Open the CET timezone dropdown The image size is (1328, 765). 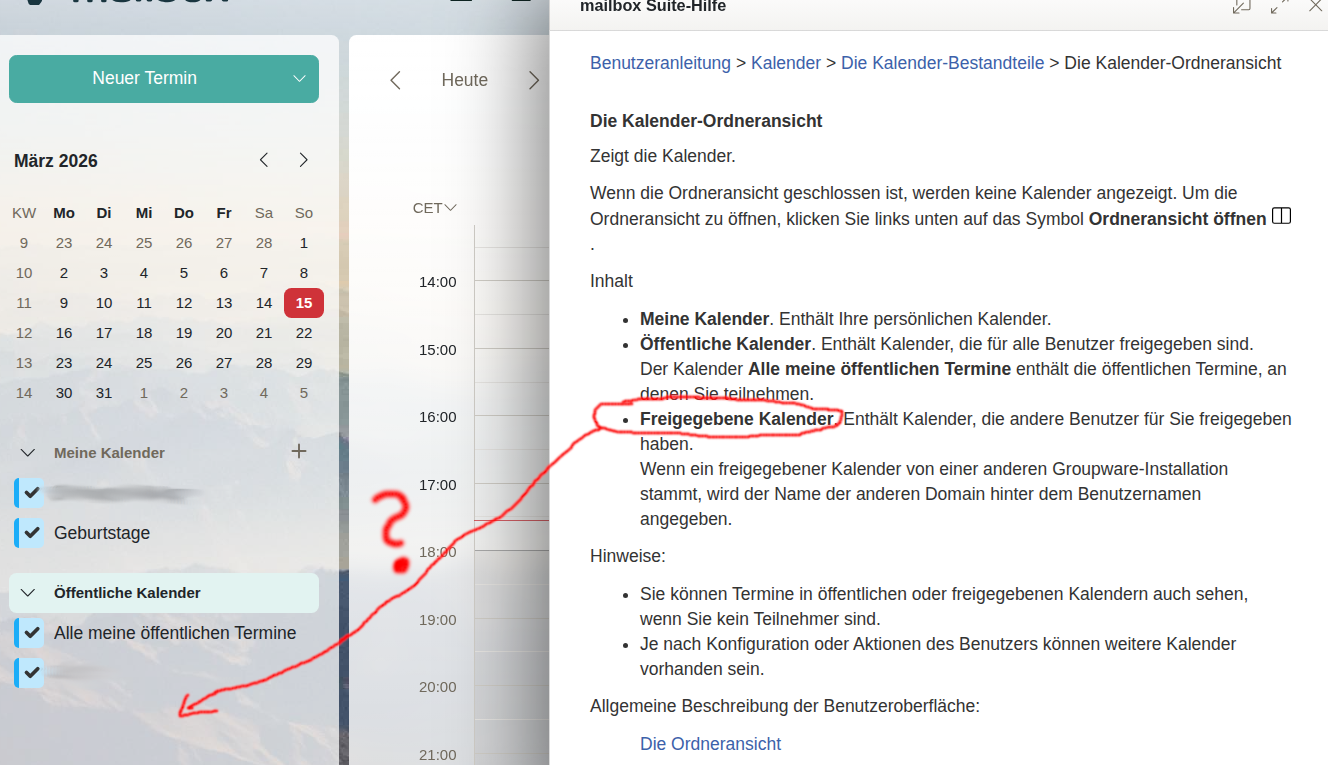434,208
